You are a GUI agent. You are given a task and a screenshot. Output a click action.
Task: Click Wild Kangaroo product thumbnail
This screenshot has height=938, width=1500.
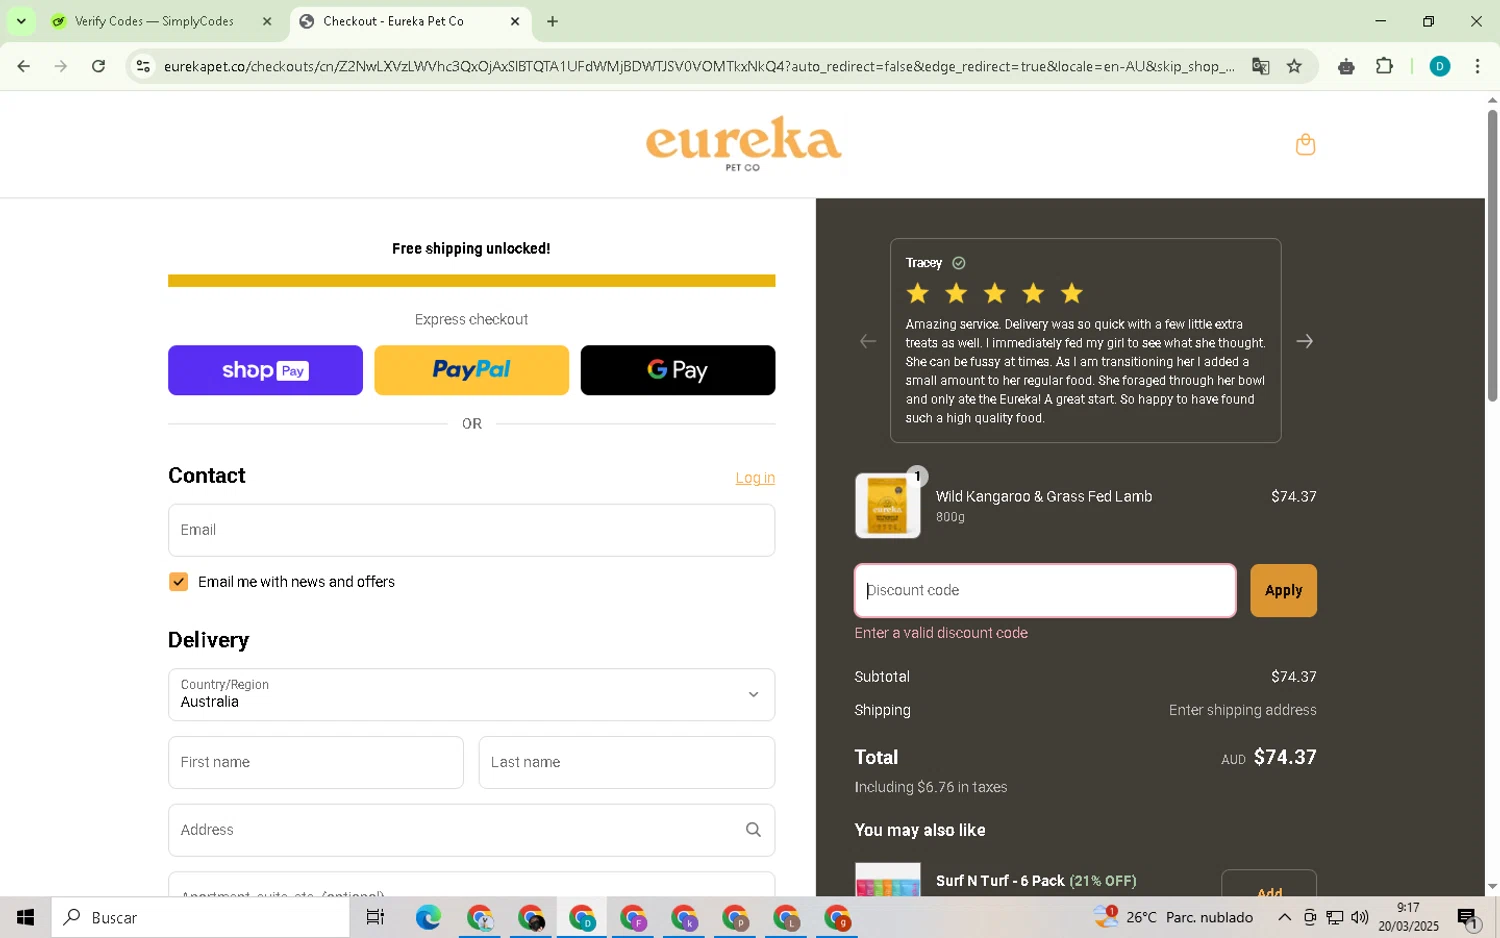point(887,506)
